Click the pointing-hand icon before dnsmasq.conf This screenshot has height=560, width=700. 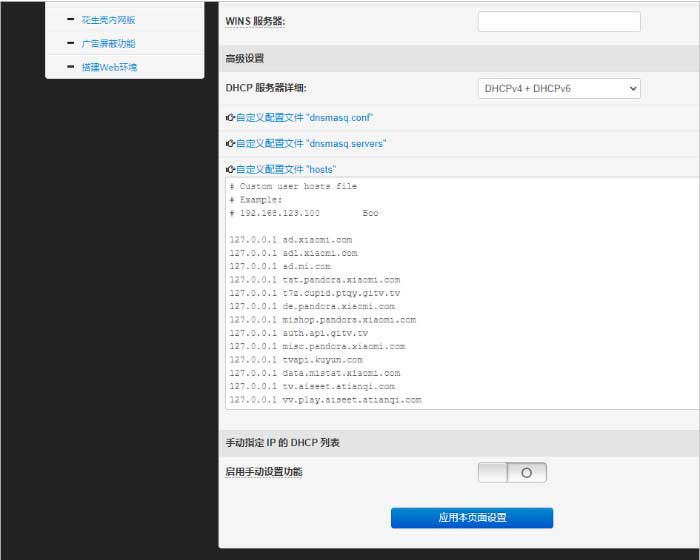(x=230, y=118)
